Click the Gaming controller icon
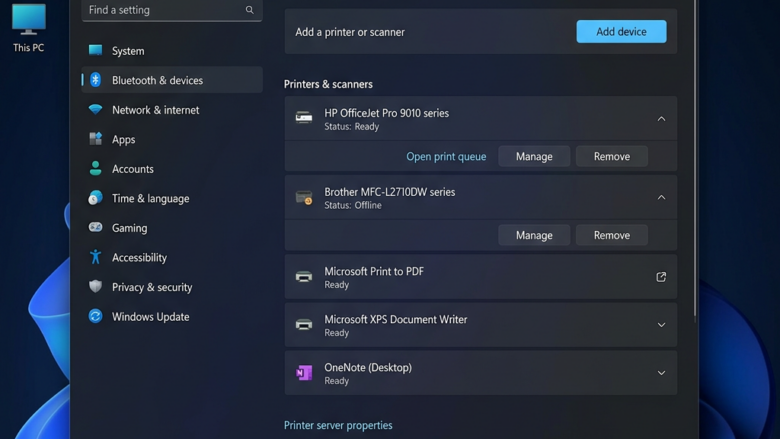Image resolution: width=780 pixels, height=439 pixels. point(95,227)
